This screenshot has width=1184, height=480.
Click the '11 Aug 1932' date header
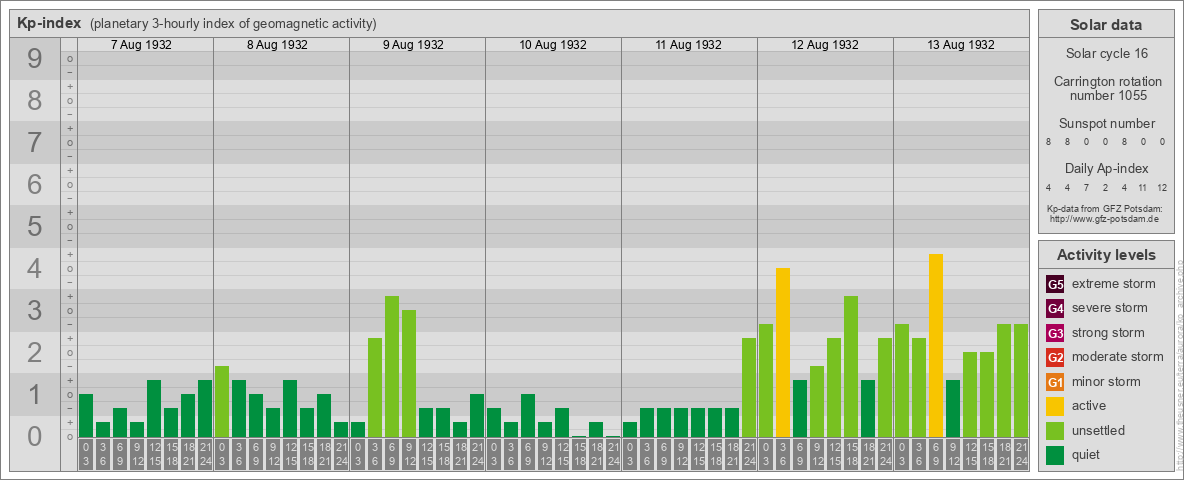[x=689, y=45]
